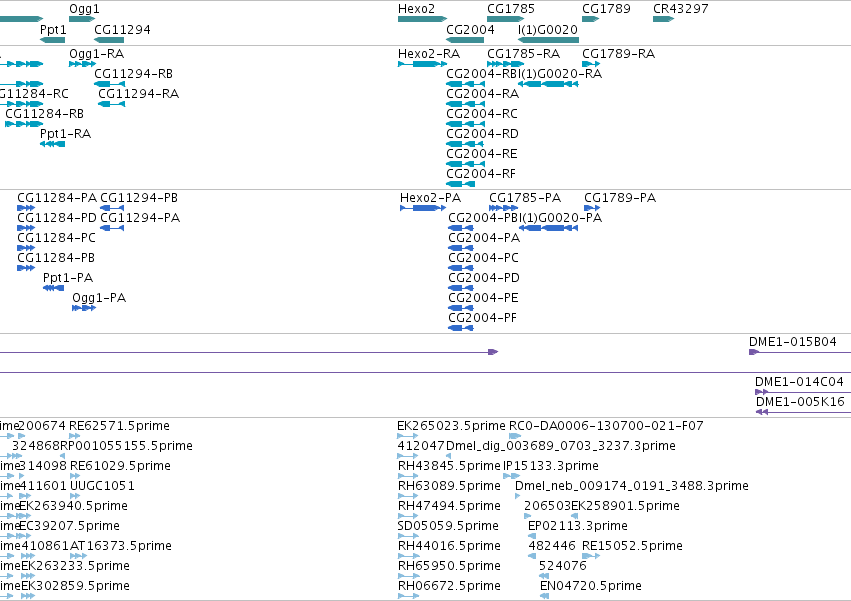Select the Ogg1 gene arrow

pos(82,19)
